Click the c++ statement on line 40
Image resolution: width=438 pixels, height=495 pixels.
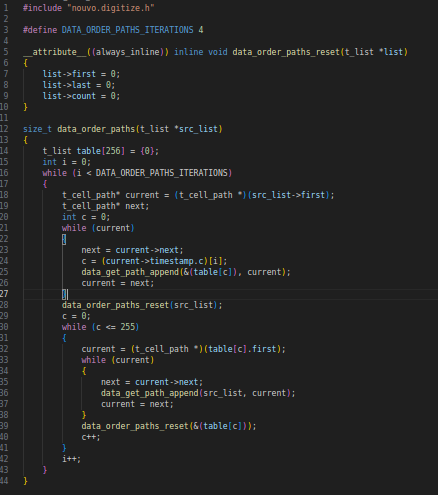pyautogui.click(x=91, y=437)
